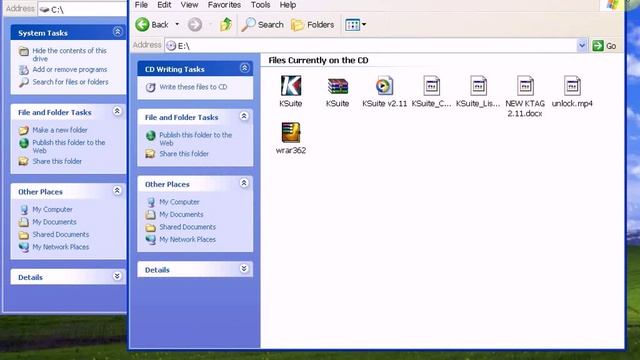The height and width of the screenshot is (360, 640).
Task: Open the Search toolbar button
Action: (262, 24)
